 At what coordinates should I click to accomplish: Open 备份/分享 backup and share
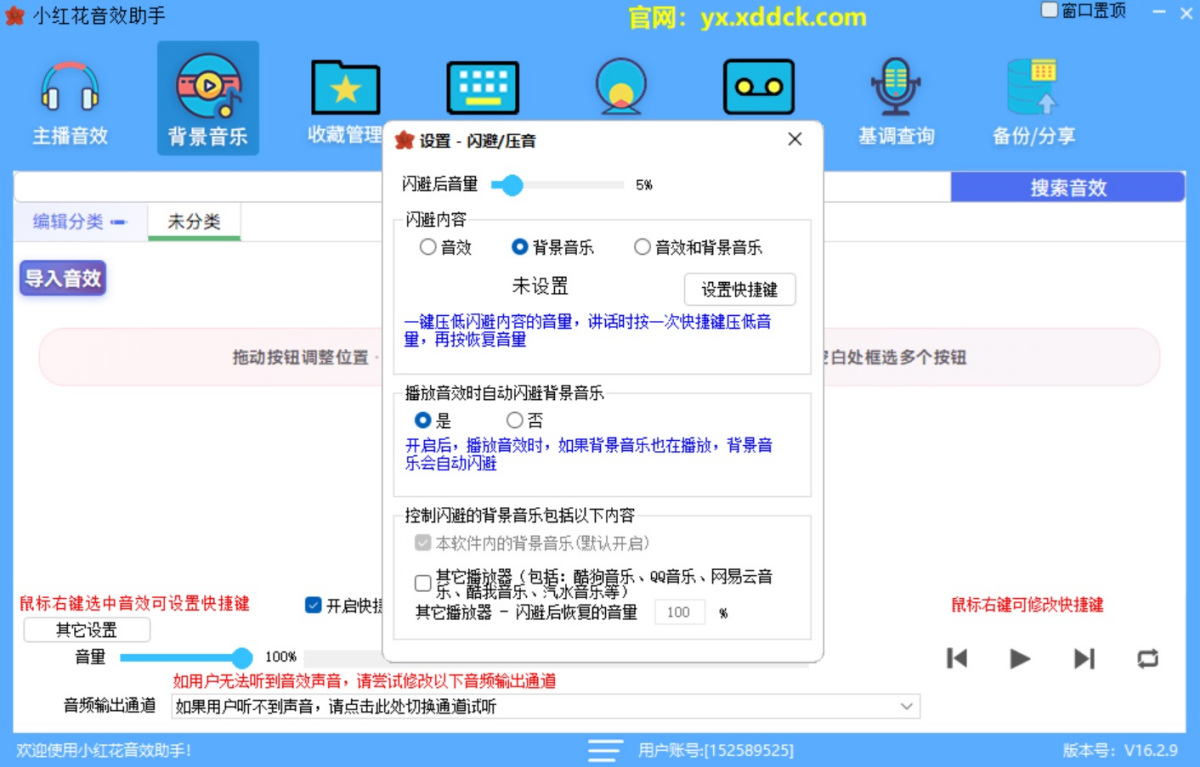tap(1034, 97)
